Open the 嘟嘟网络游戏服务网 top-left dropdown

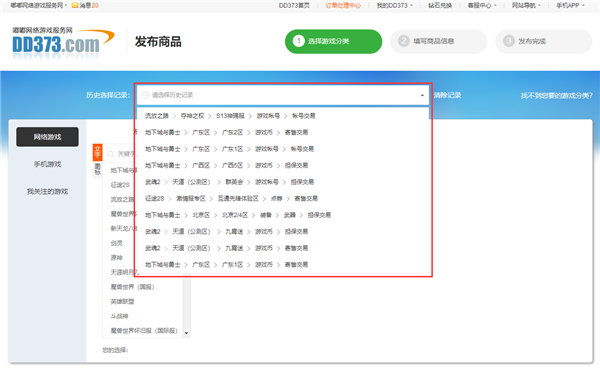point(39,5)
